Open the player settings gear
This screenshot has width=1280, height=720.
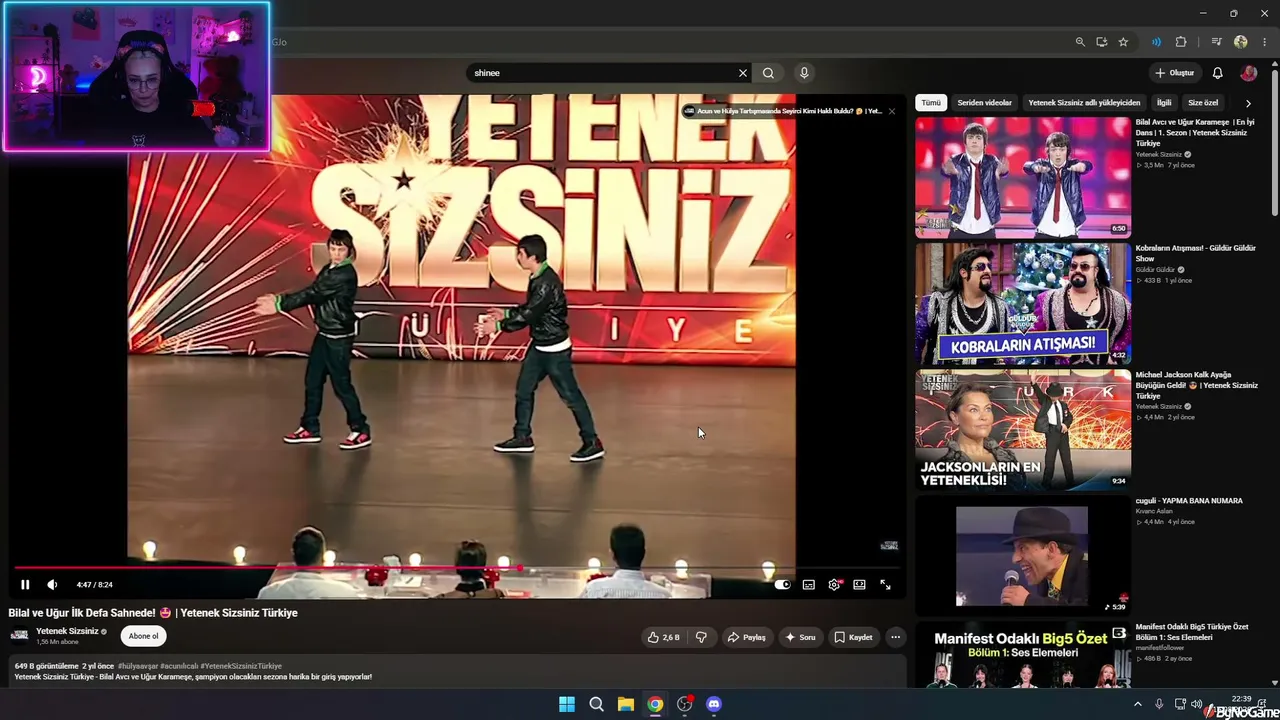click(834, 585)
